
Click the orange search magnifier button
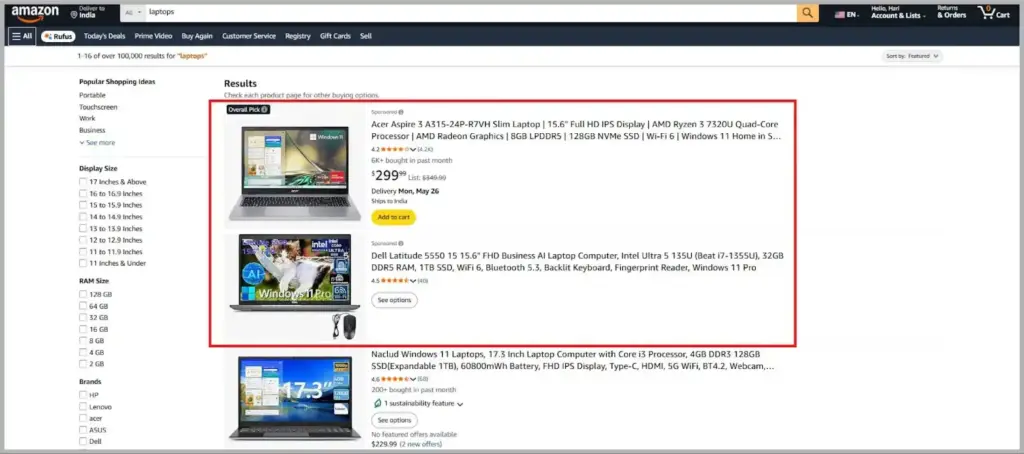[807, 13]
